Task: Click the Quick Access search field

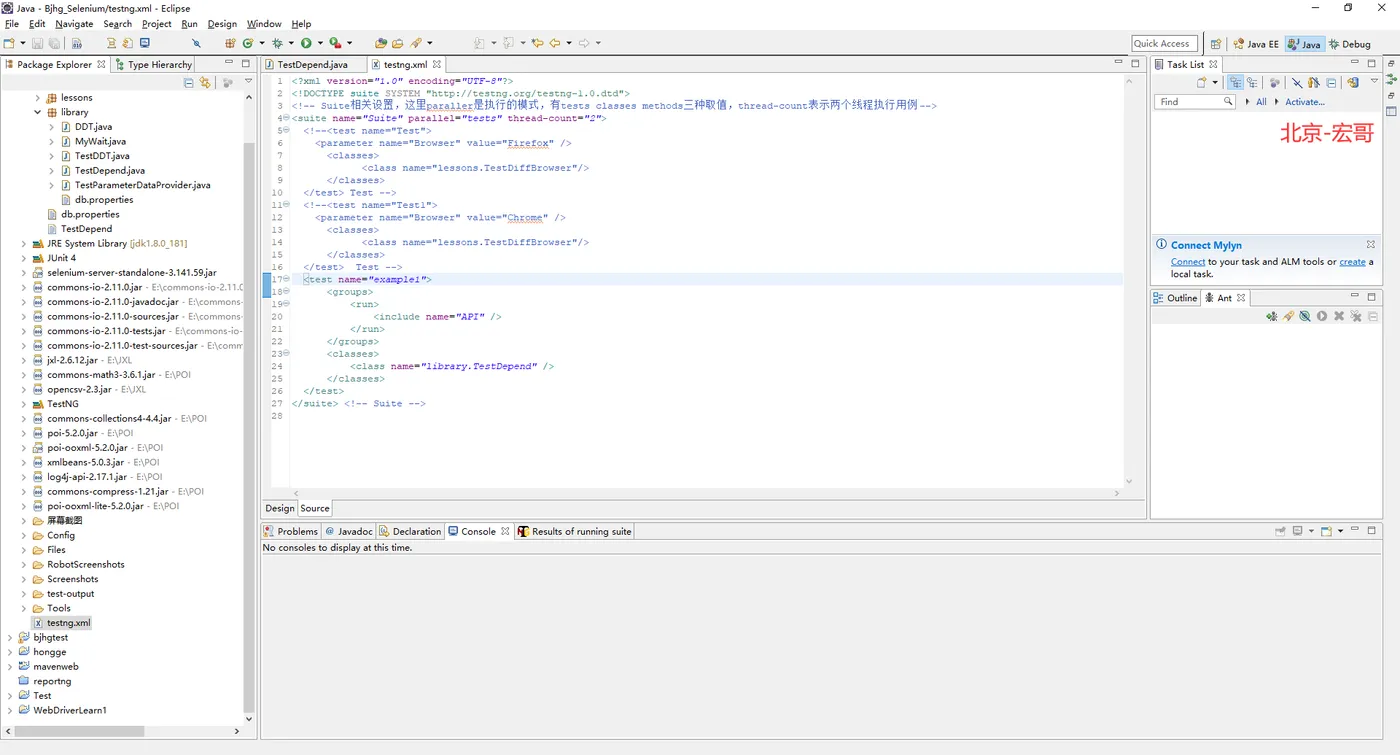Action: (1164, 44)
